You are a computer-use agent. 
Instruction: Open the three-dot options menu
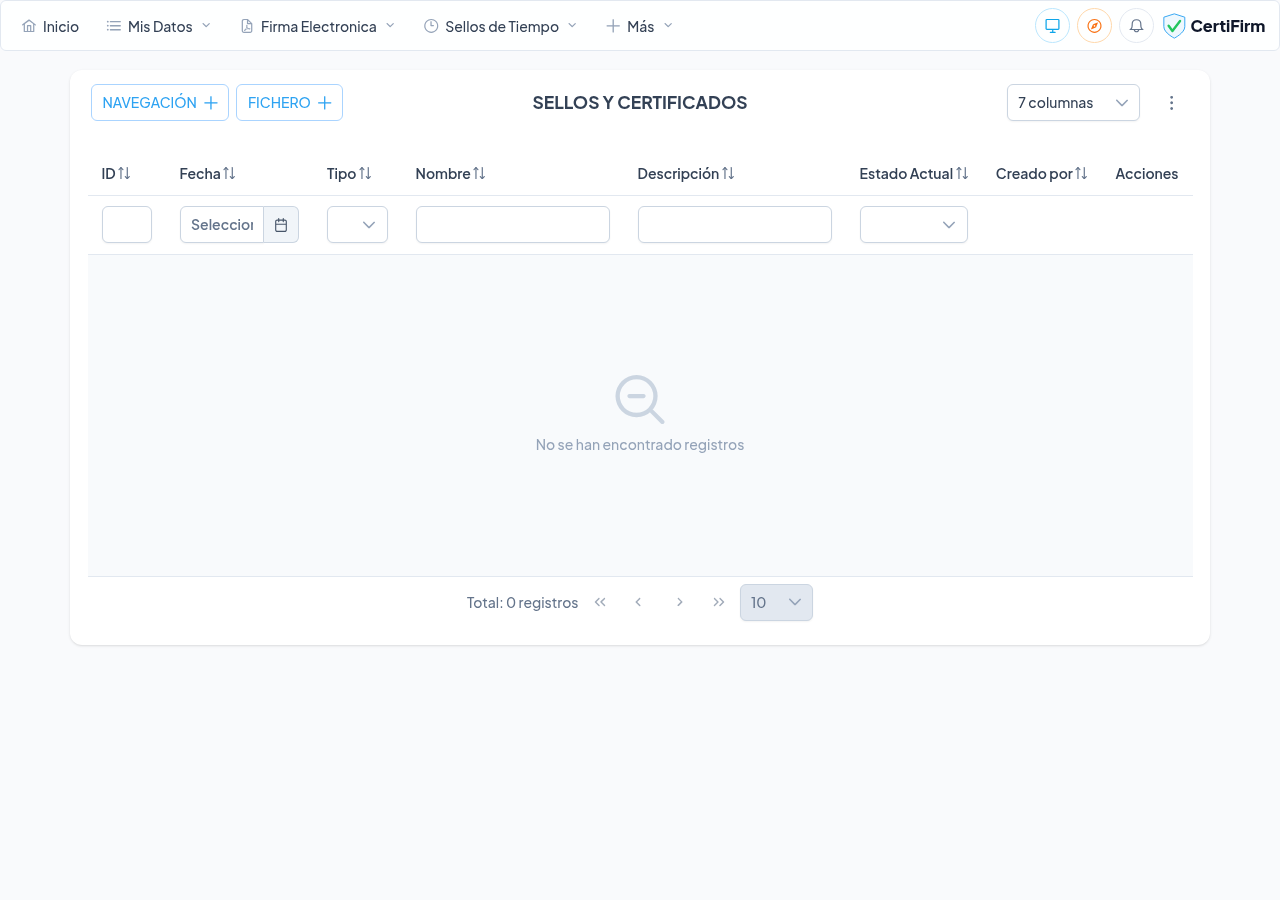click(x=1172, y=103)
